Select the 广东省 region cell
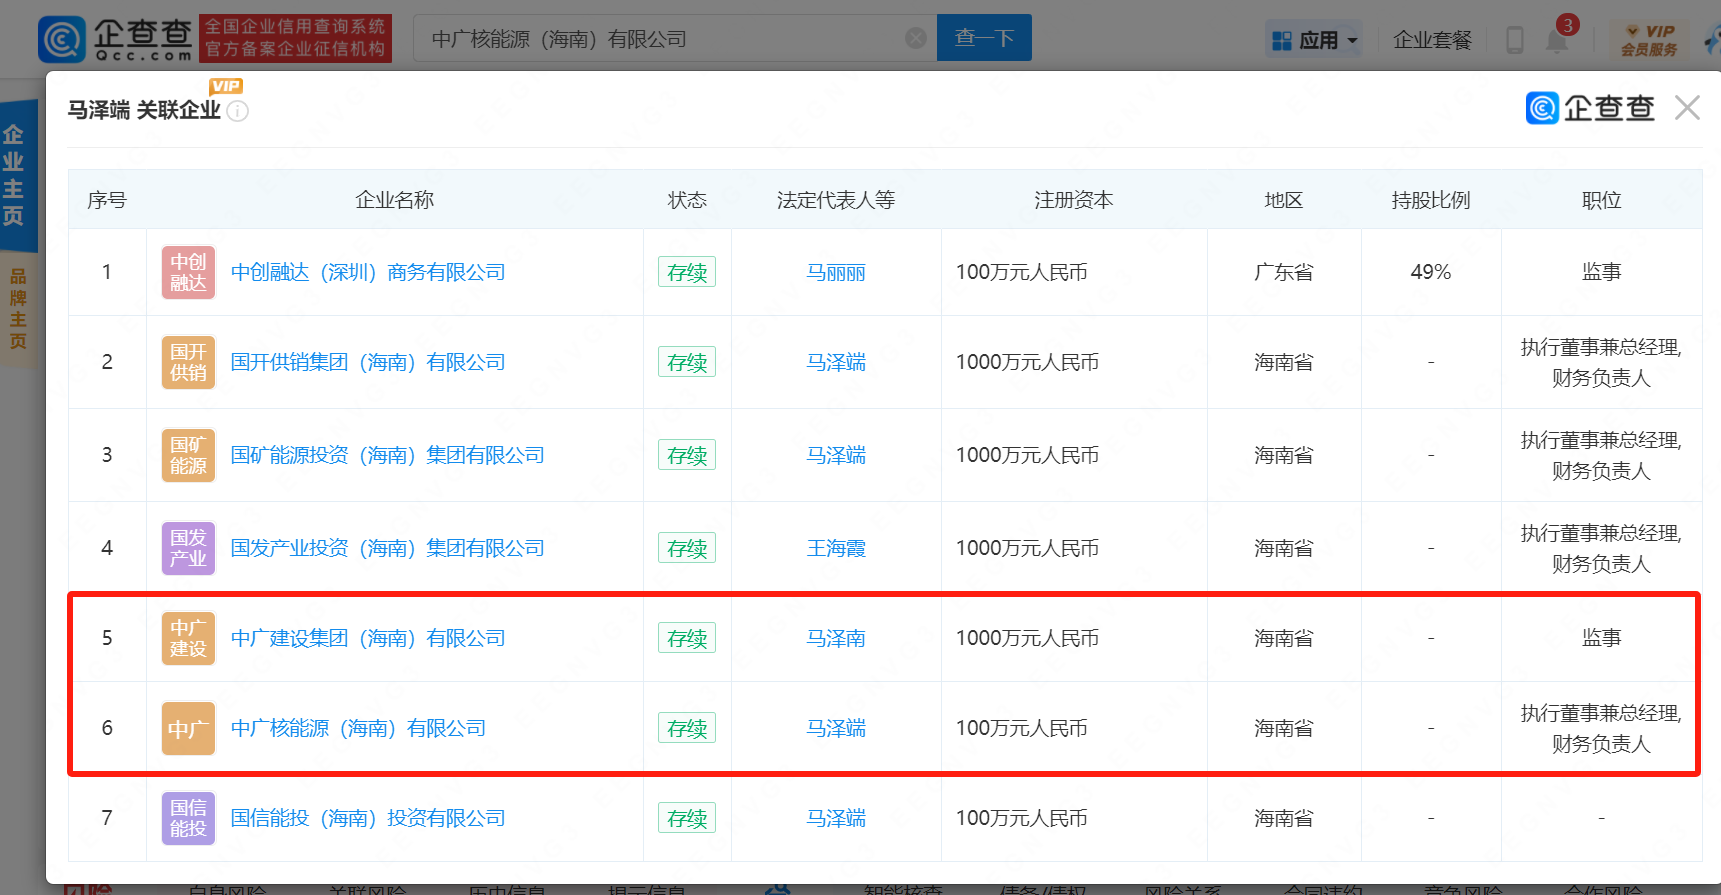Viewport: 1721px width, 895px height. tap(1284, 272)
